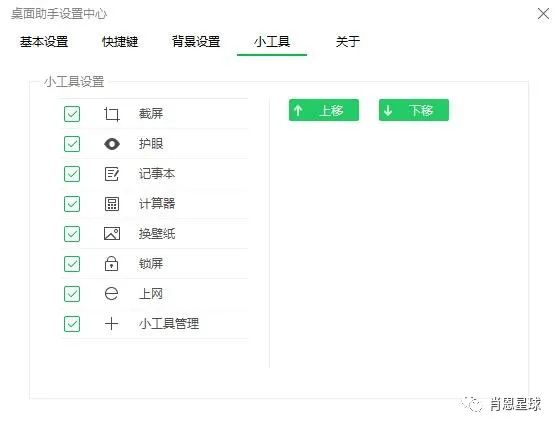Click the 截屏 crop icon
The width and height of the screenshot is (558, 428).
pos(112,114)
